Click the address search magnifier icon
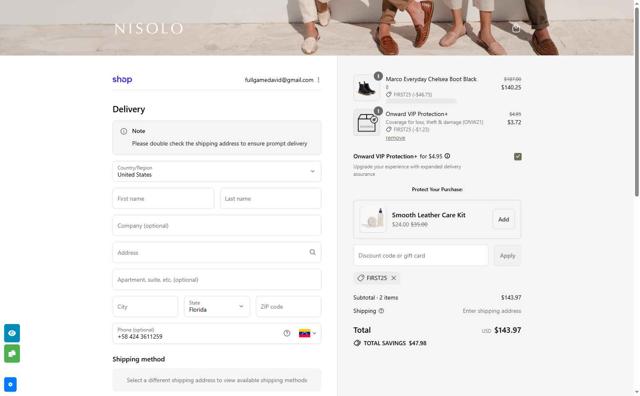The width and height of the screenshot is (640, 396). (312, 252)
